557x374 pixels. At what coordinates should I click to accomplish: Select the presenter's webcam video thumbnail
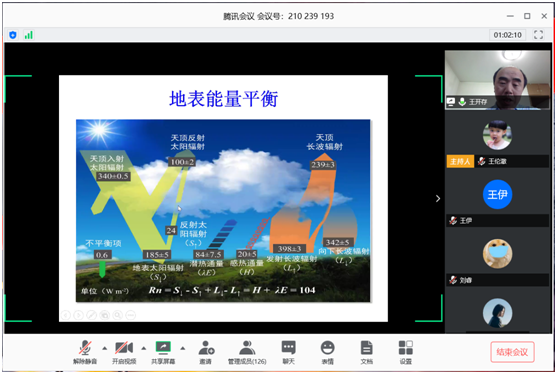[x=497, y=80]
